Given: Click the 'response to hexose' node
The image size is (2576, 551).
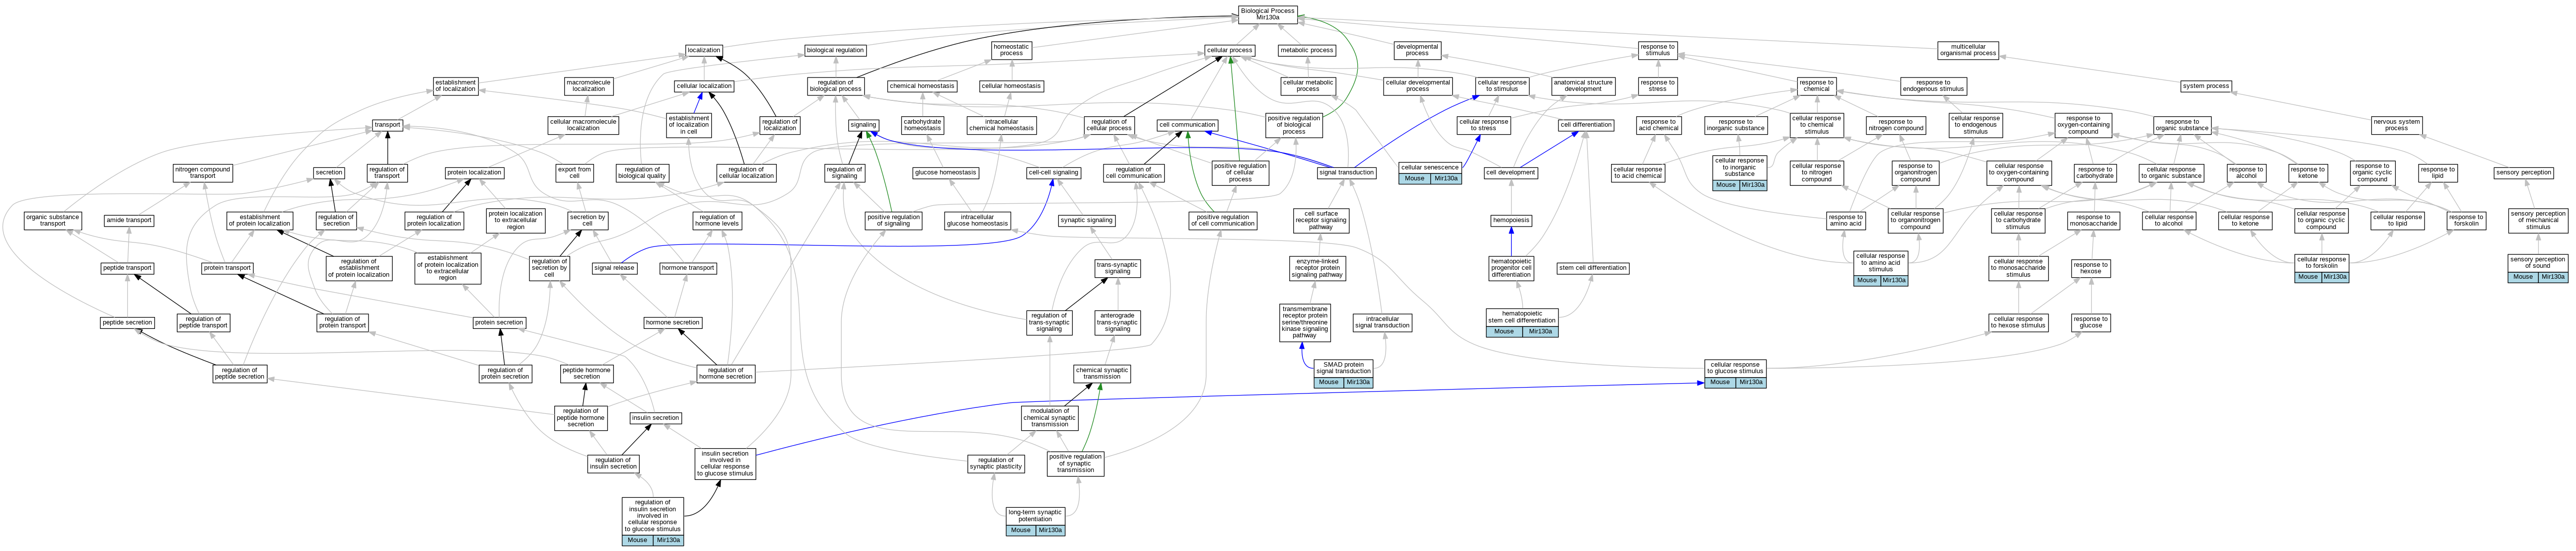Looking at the screenshot, I should click(2090, 268).
